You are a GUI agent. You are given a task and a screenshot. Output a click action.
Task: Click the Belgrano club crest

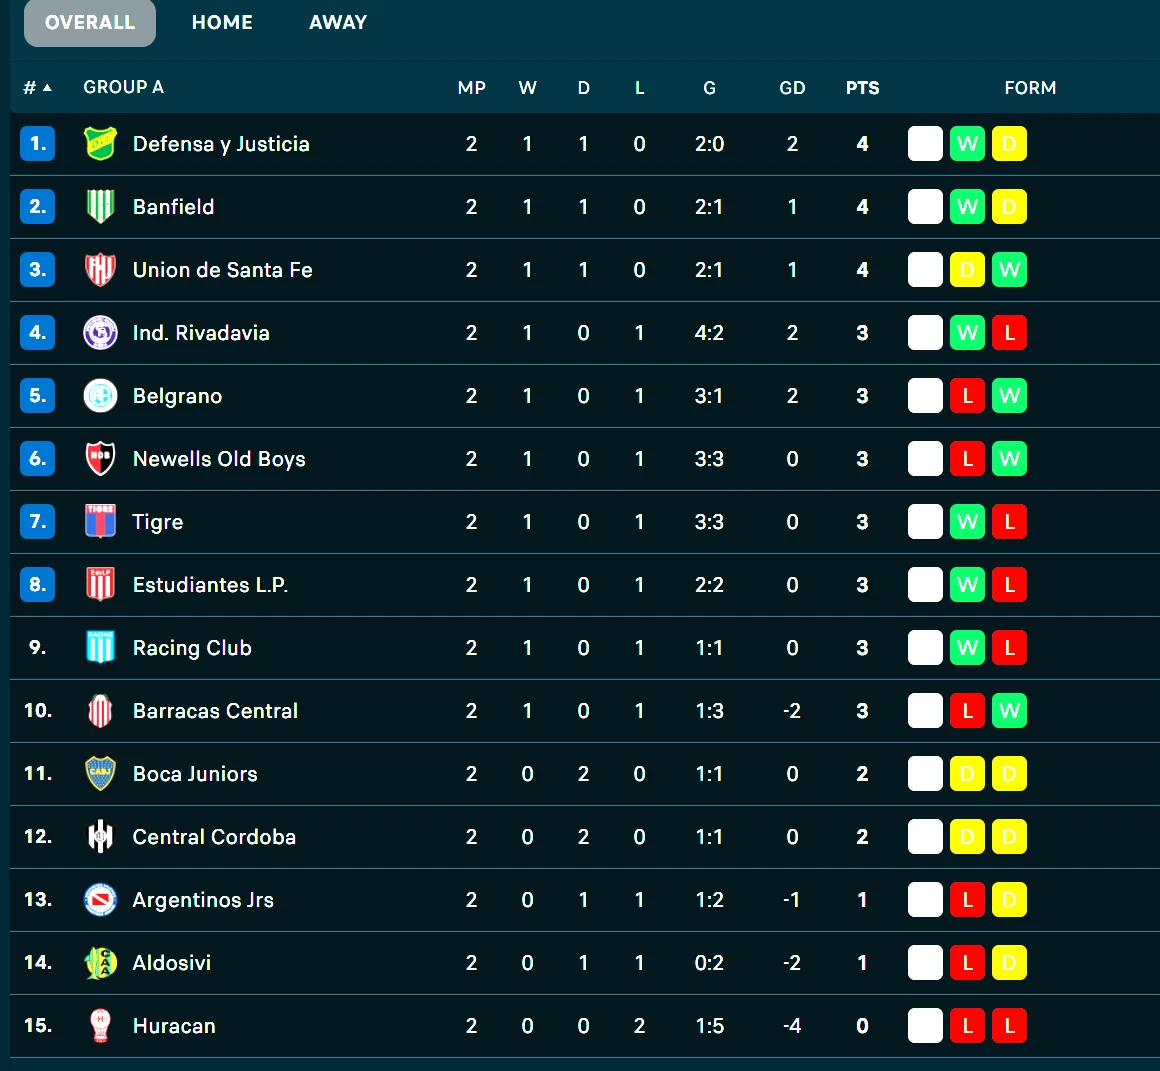click(x=100, y=396)
